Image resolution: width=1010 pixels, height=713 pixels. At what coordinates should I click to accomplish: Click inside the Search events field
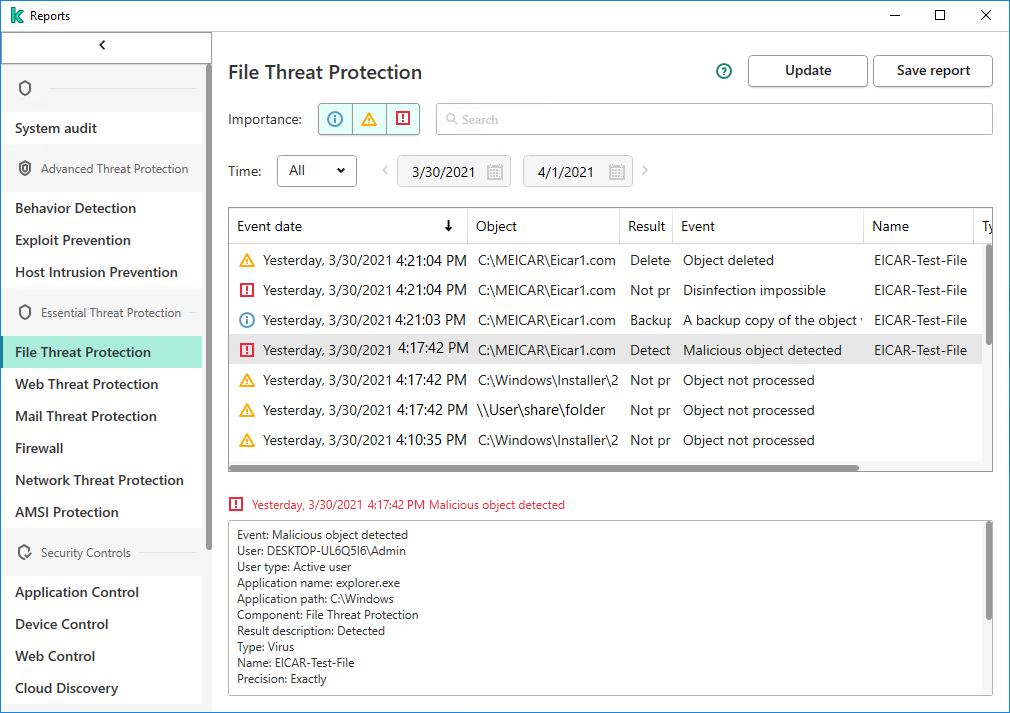coord(713,118)
